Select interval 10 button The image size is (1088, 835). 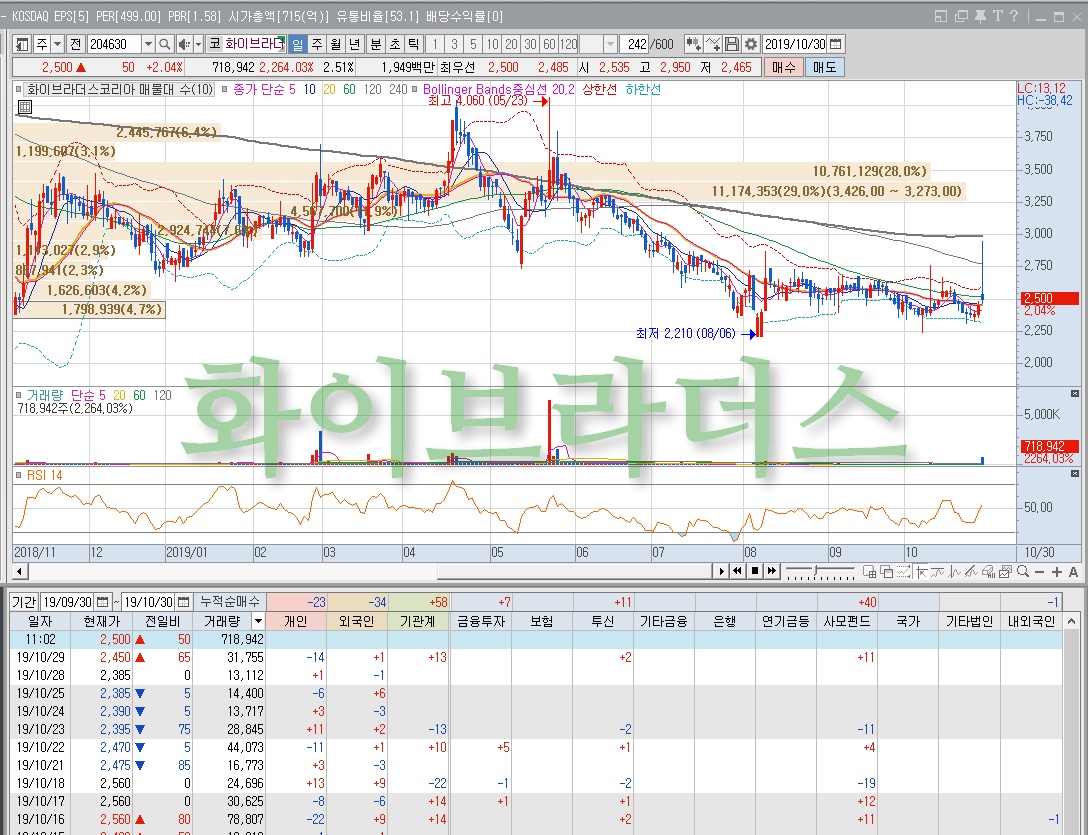click(492, 44)
